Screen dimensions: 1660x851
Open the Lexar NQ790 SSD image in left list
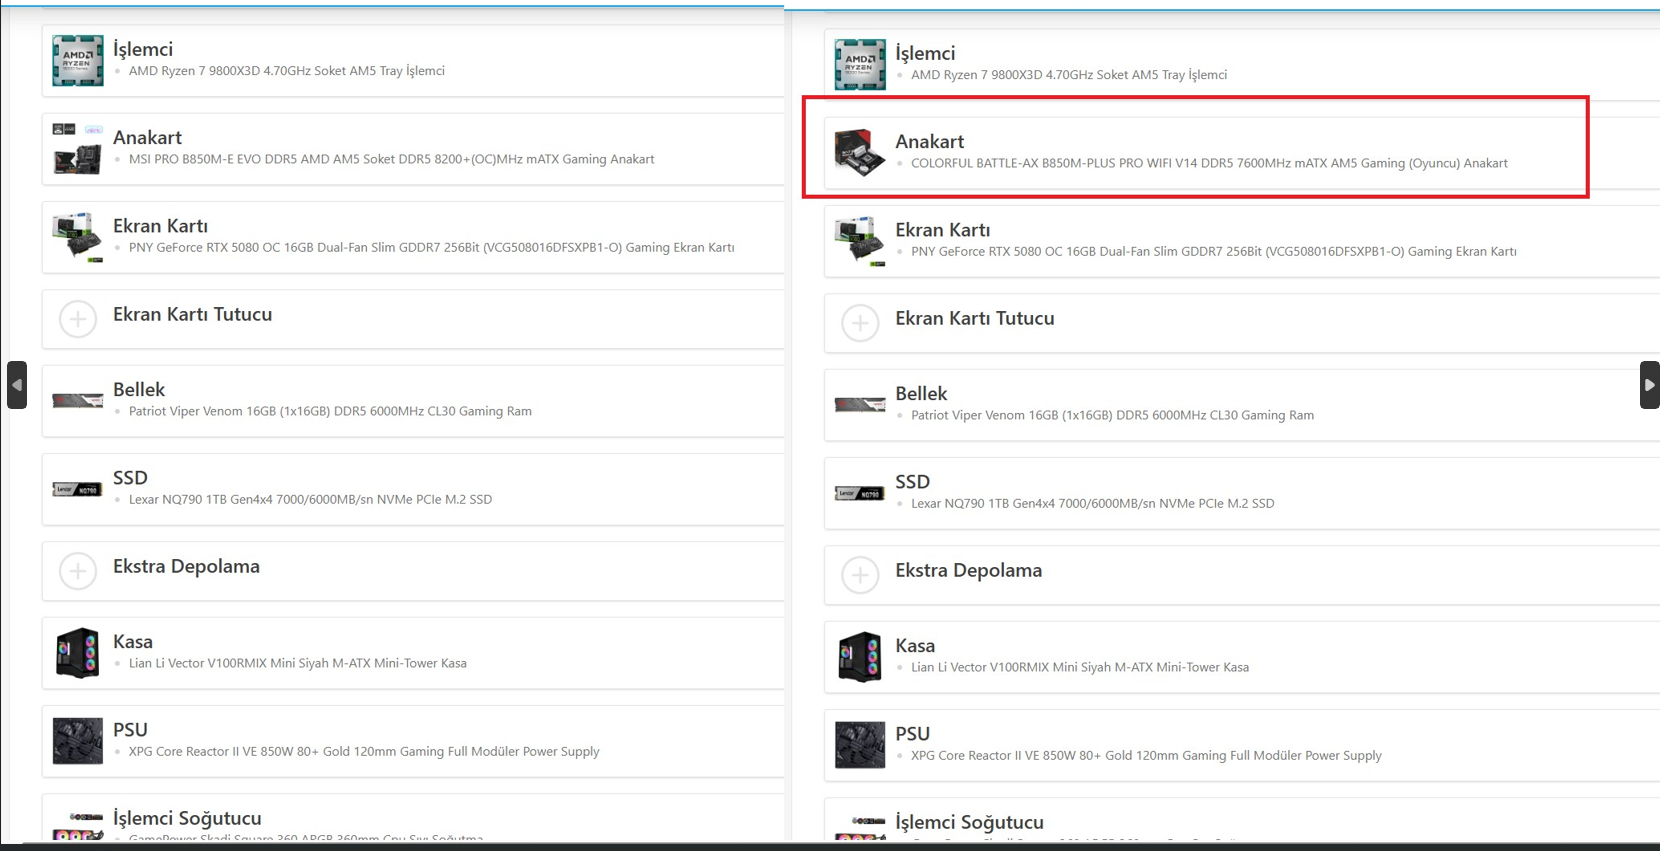click(78, 489)
